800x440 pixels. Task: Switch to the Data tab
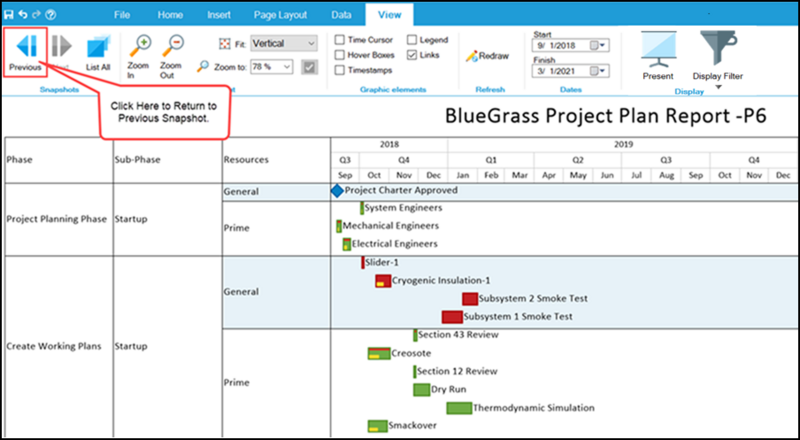[341, 15]
